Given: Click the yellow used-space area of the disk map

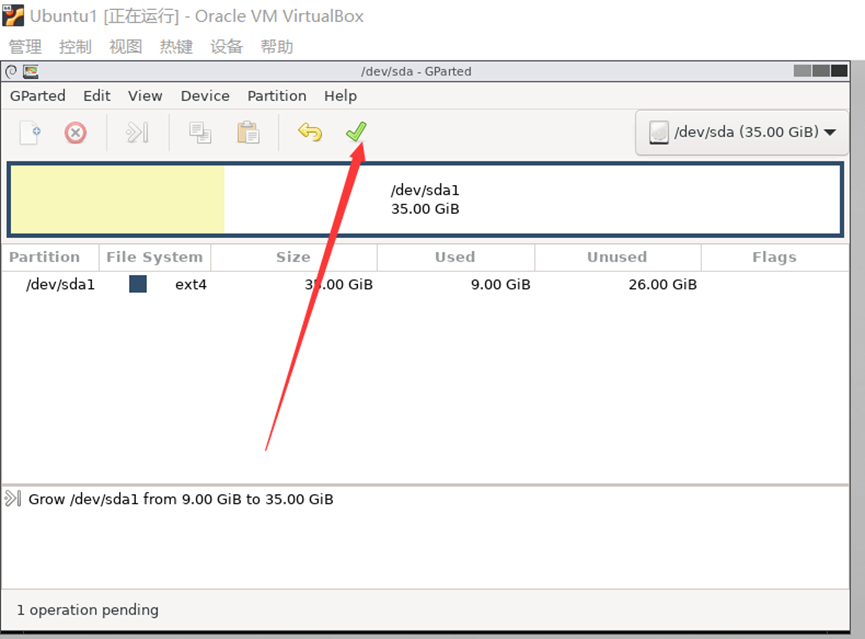Looking at the screenshot, I should 118,199.
